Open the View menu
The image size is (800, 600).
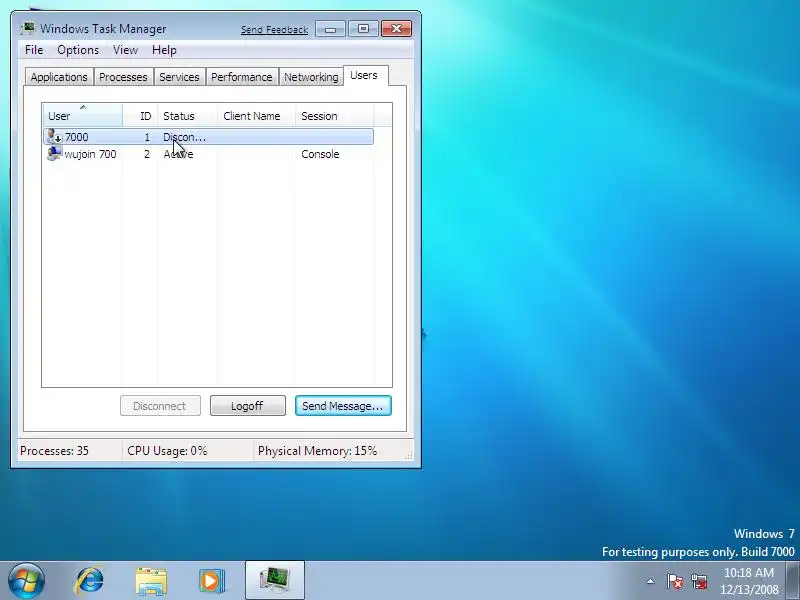tap(126, 50)
